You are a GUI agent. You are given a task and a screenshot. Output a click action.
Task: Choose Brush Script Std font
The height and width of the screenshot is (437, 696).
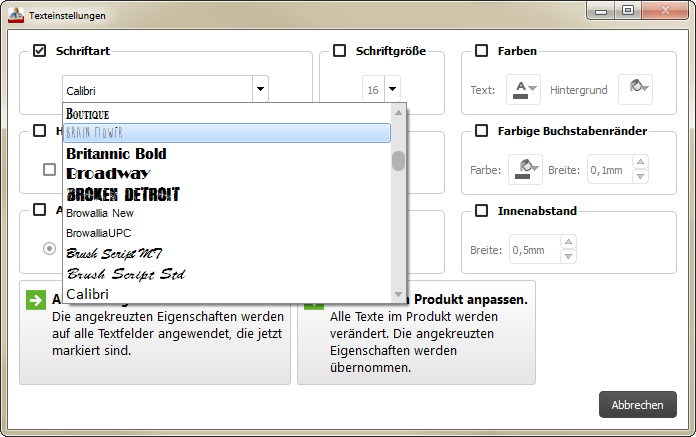227,274
